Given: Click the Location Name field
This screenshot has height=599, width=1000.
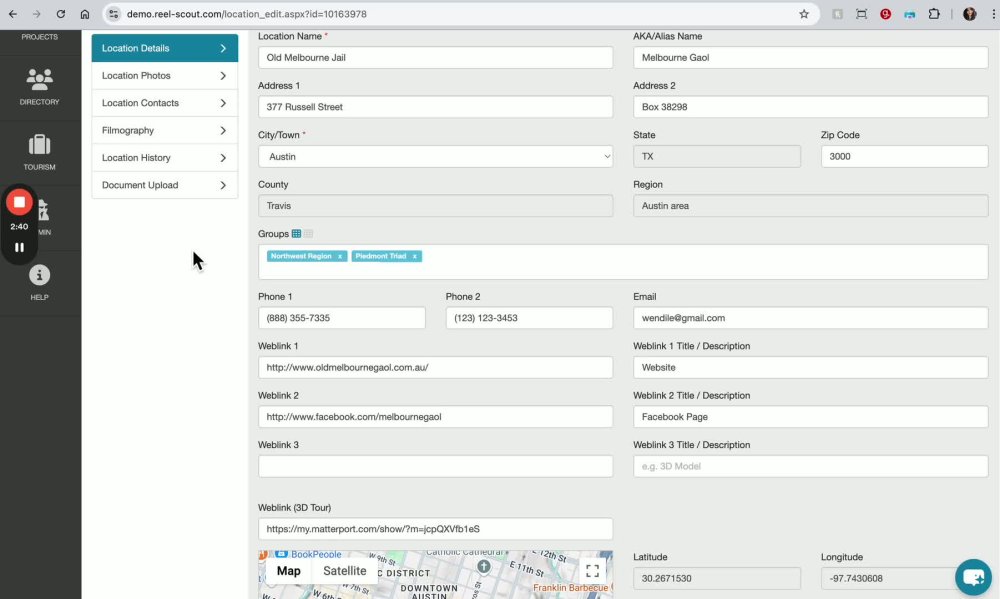Looking at the screenshot, I should pos(436,57).
